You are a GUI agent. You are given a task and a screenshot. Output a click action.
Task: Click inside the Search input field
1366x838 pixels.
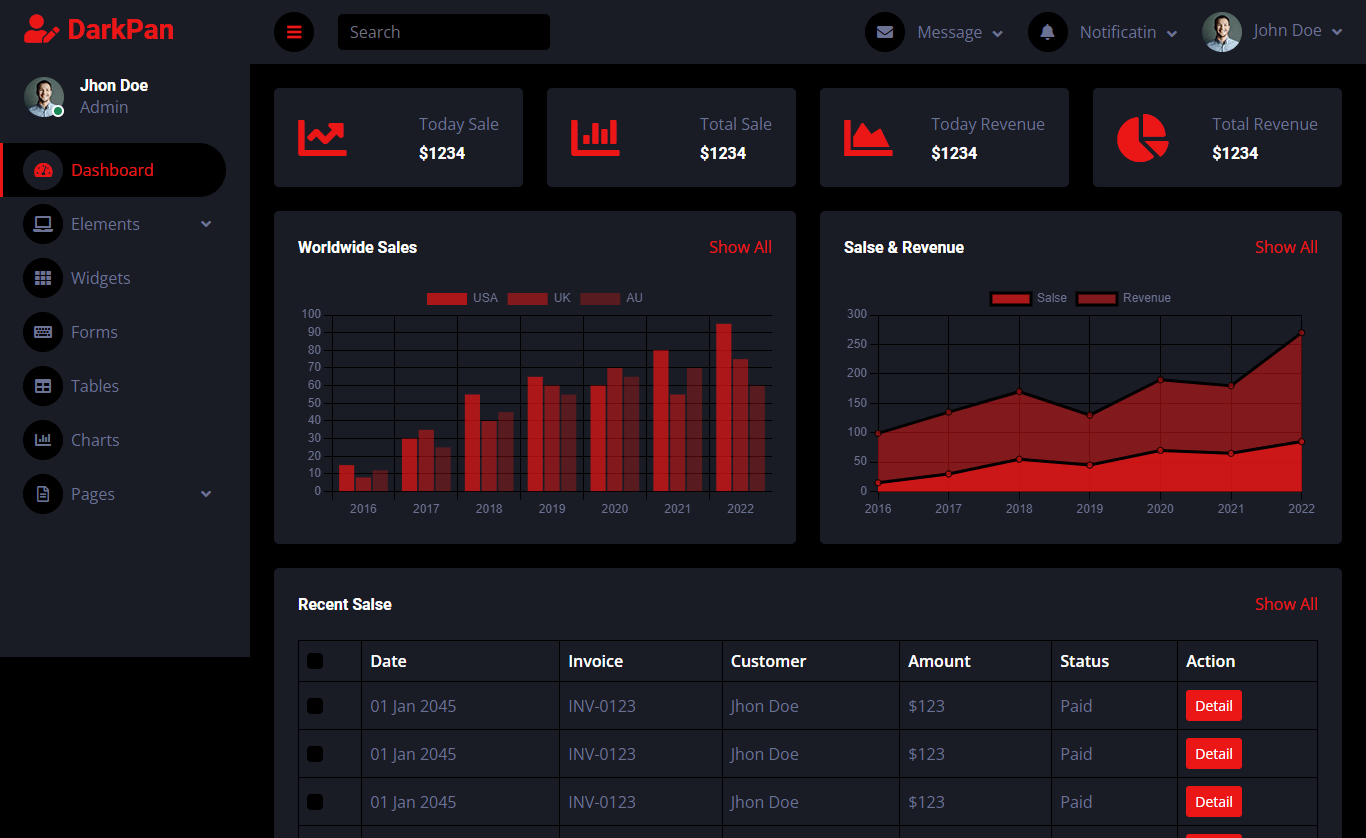pos(443,31)
